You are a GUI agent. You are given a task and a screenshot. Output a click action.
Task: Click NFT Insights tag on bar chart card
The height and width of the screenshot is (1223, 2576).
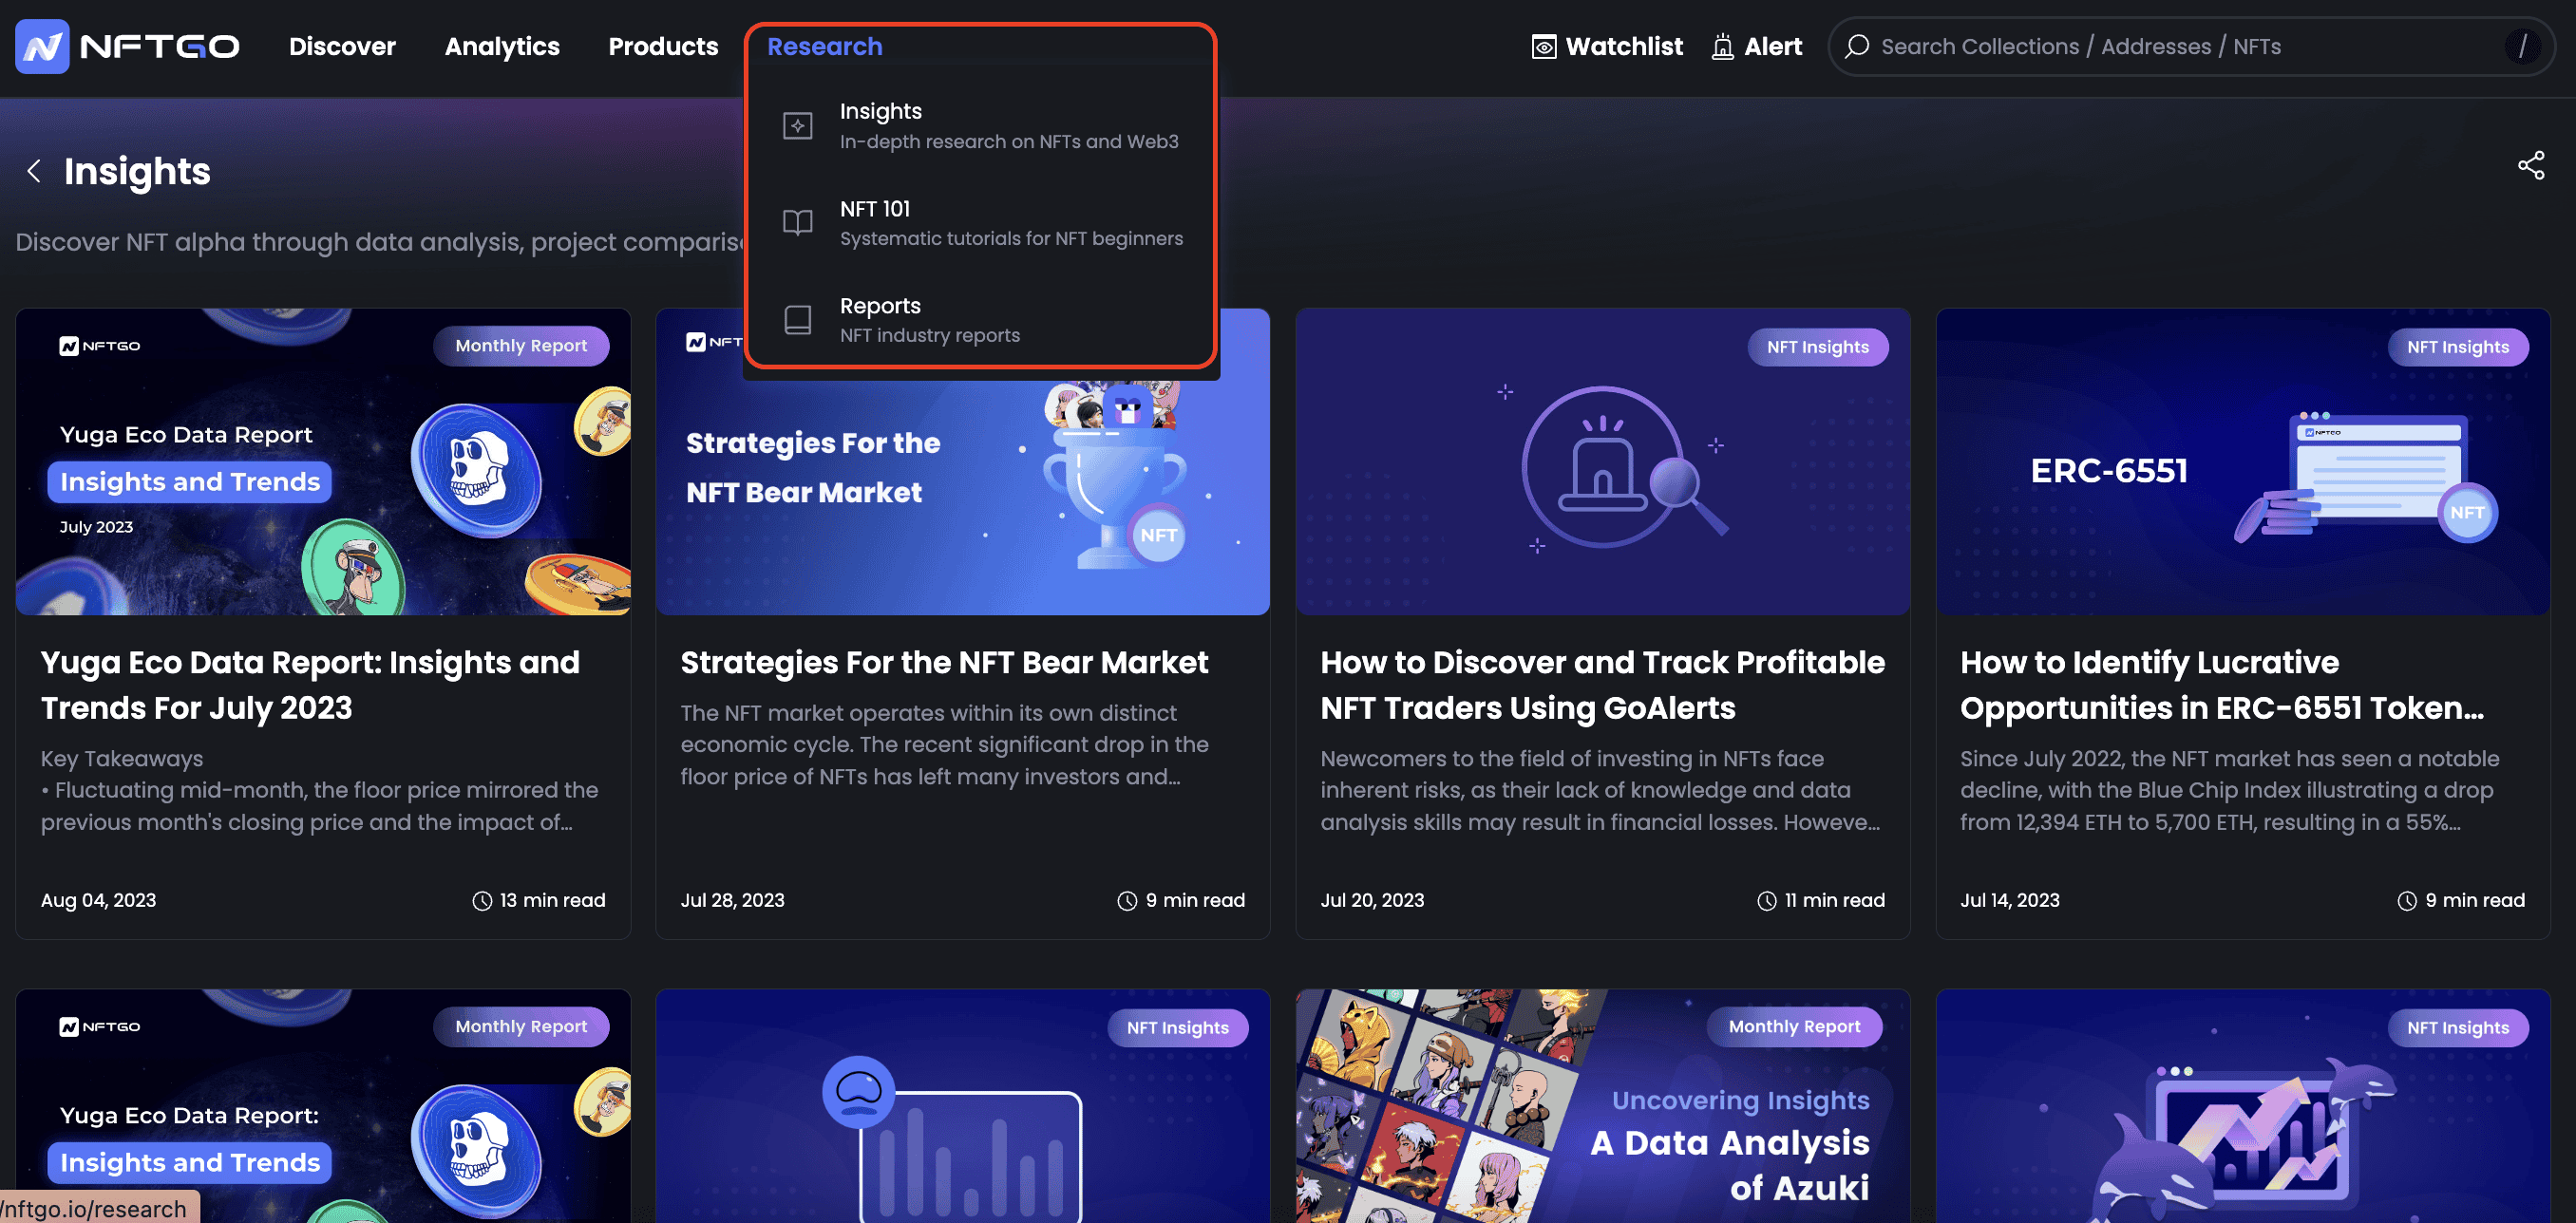point(1177,1027)
